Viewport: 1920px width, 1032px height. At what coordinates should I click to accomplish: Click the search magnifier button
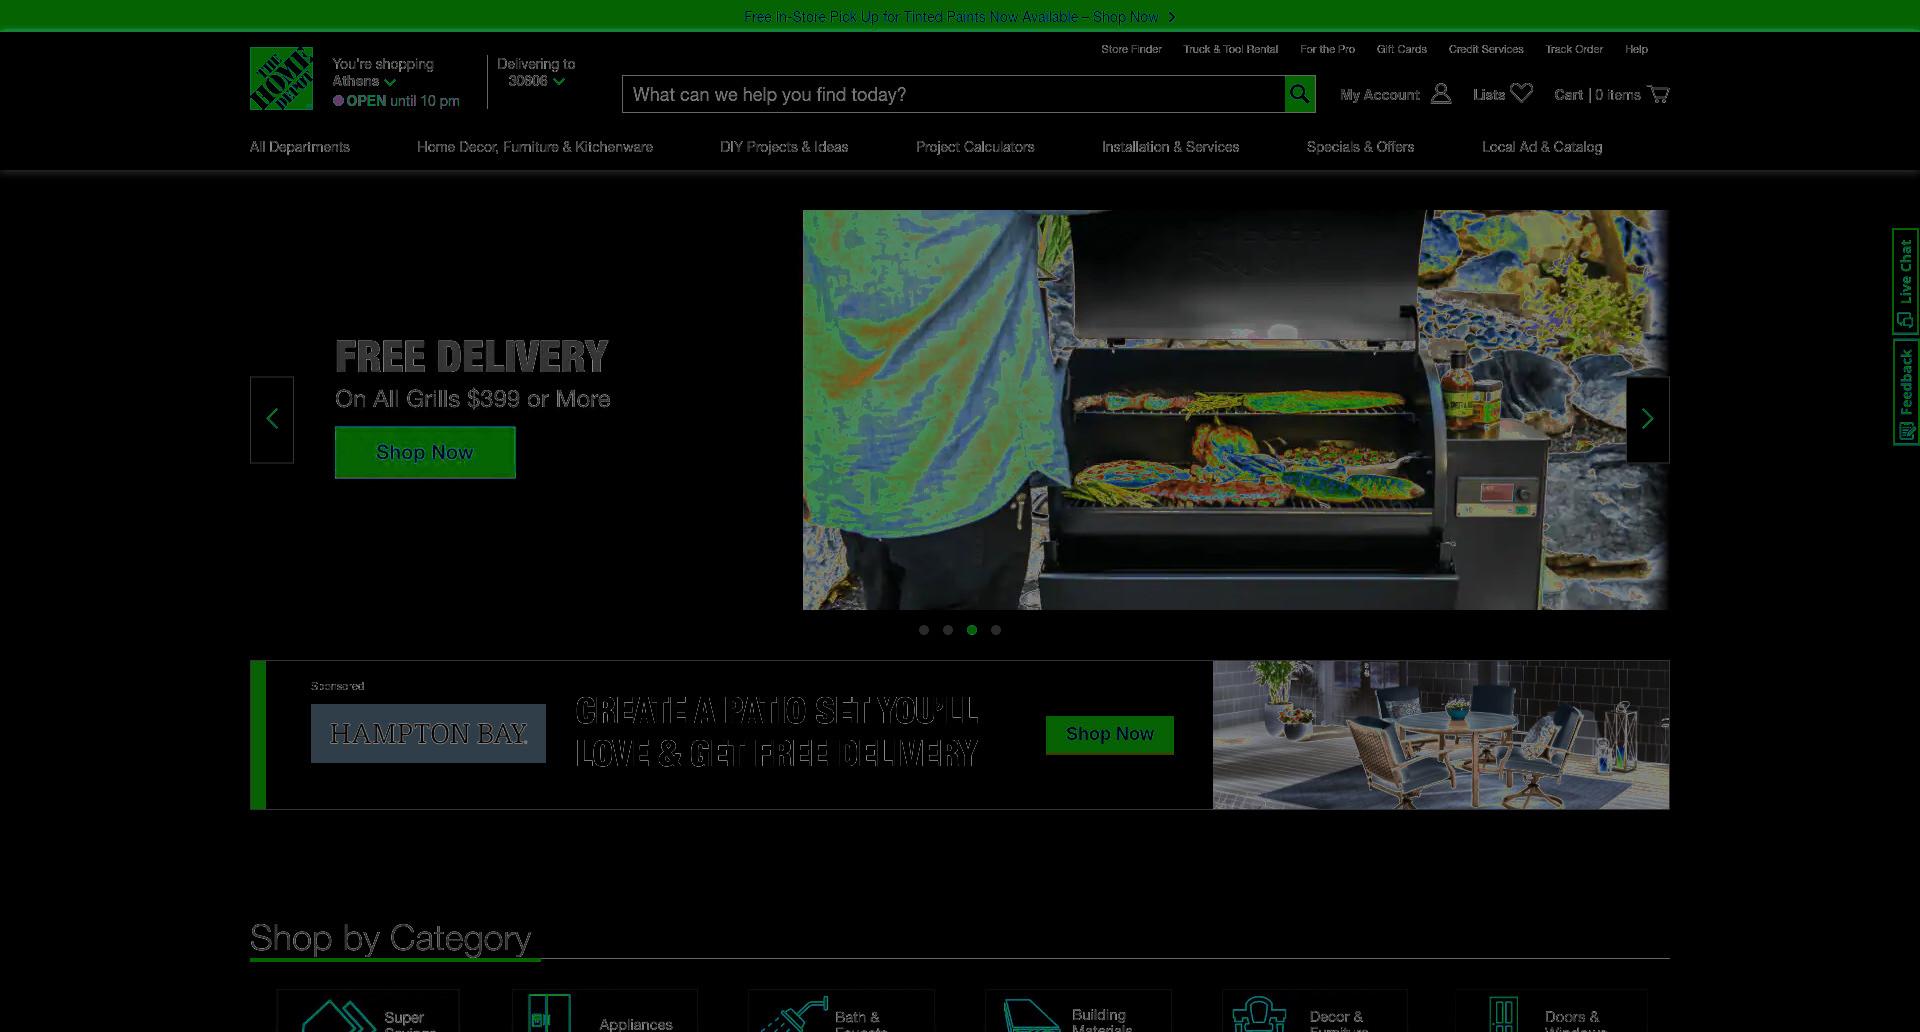click(x=1299, y=94)
